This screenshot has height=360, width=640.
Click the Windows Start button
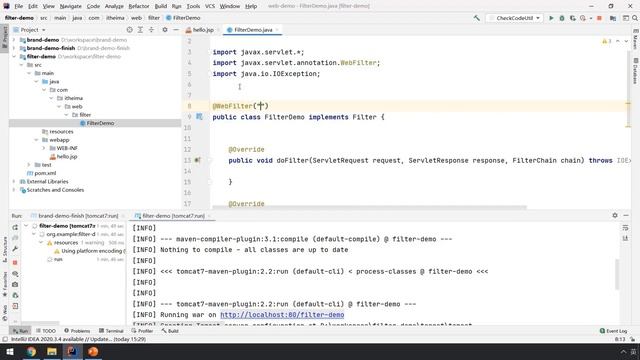[x=10, y=351]
